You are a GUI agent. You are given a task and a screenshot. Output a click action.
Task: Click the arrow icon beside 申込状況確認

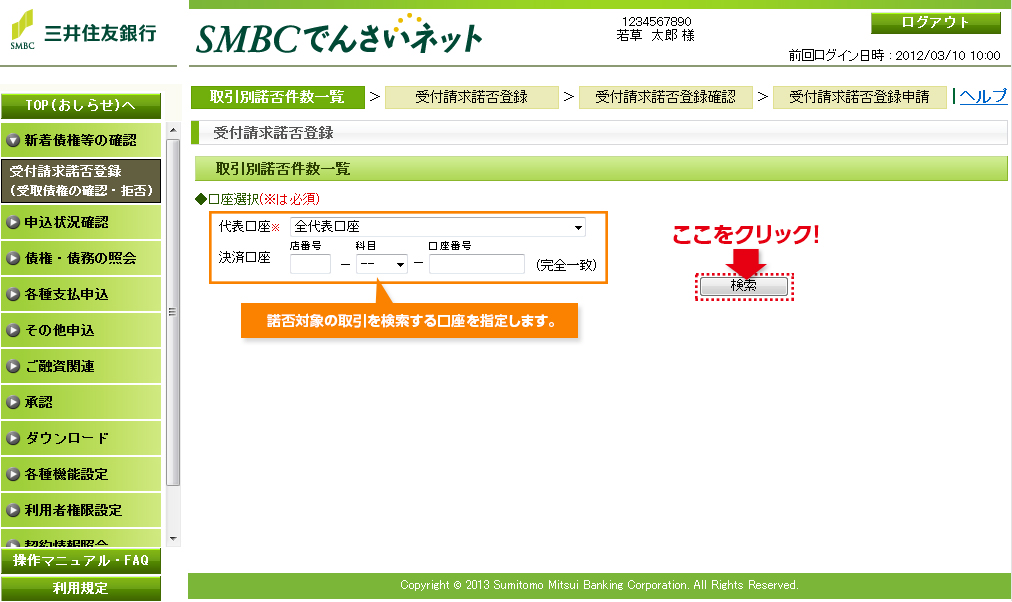13,223
